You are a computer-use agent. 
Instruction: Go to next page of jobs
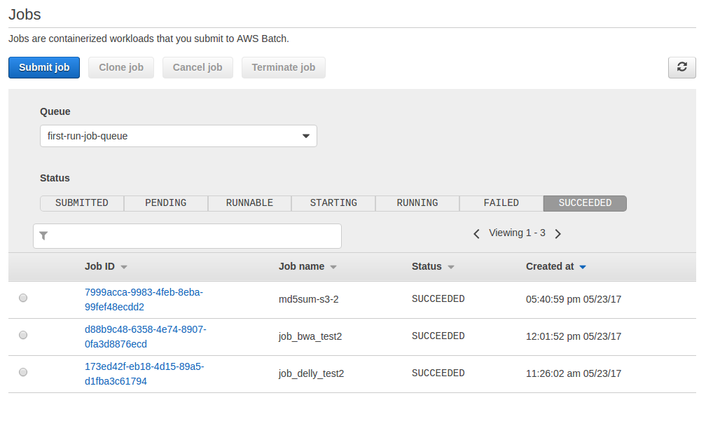(x=558, y=234)
